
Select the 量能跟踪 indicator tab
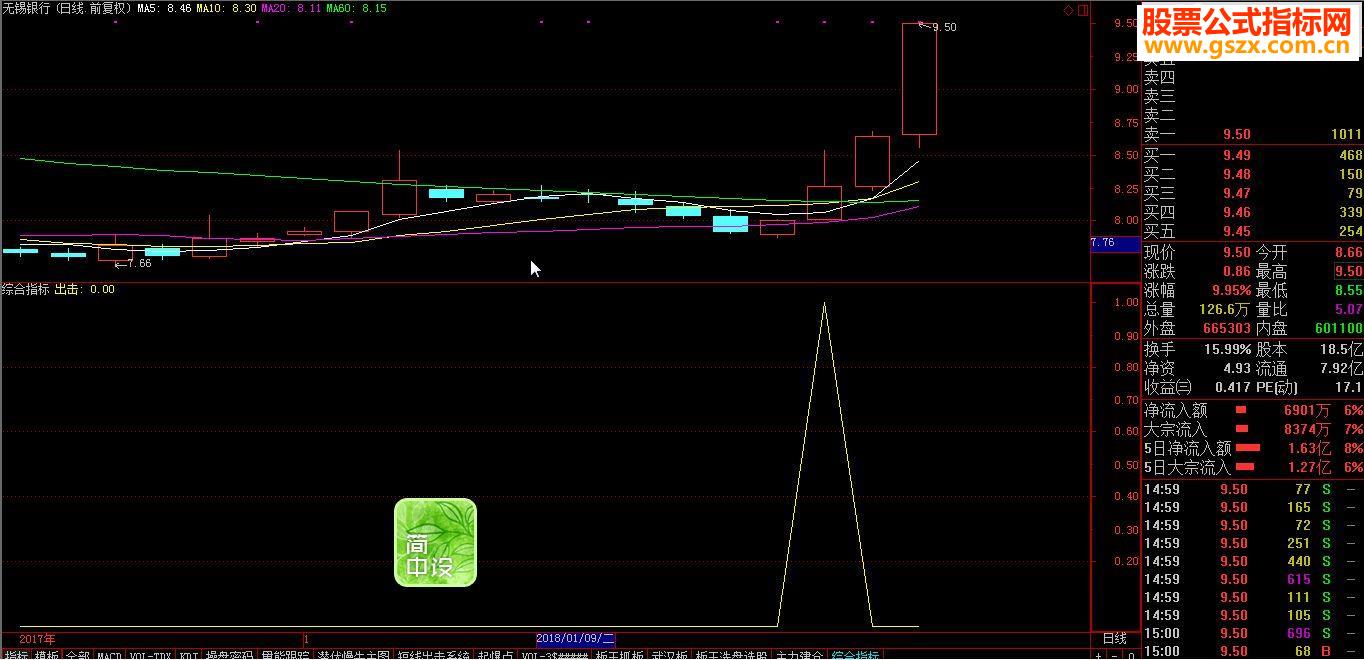point(286,656)
